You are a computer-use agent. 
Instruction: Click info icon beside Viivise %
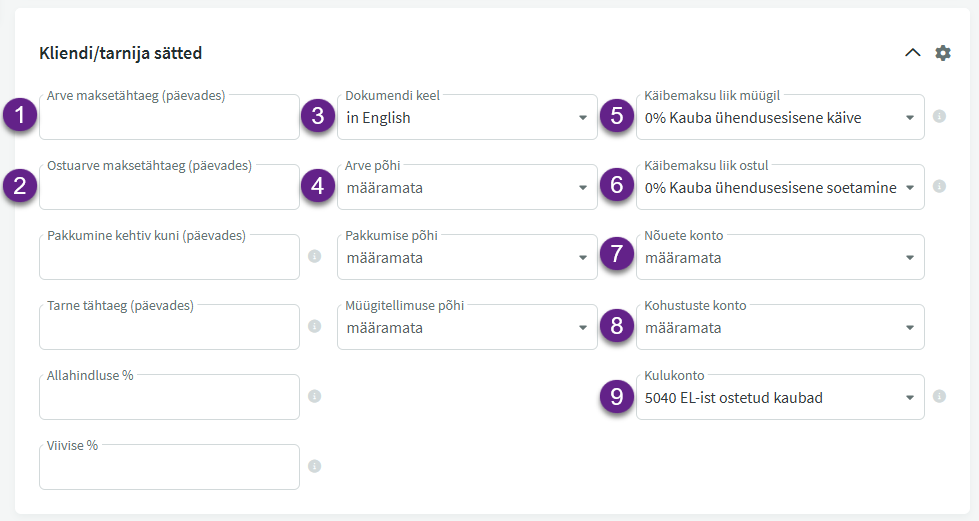(314, 466)
